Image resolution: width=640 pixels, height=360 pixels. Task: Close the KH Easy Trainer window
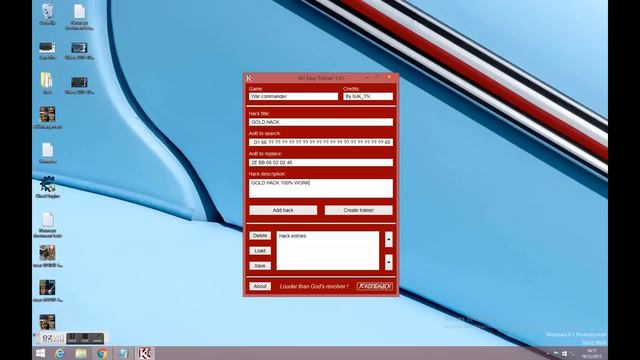click(389, 77)
